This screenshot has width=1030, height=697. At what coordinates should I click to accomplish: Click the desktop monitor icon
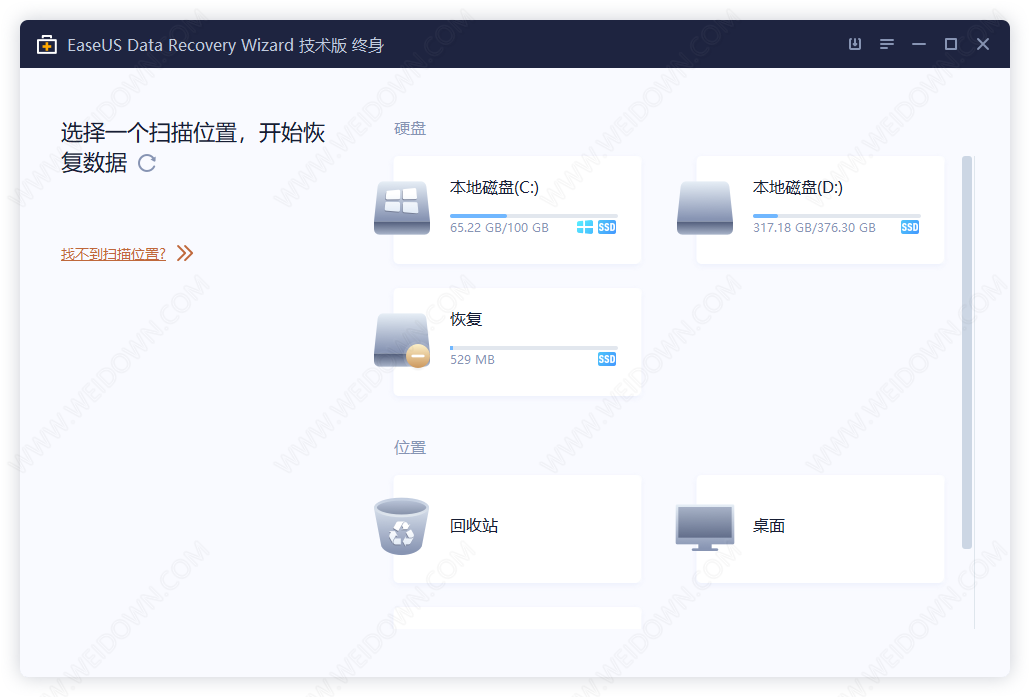tap(705, 527)
